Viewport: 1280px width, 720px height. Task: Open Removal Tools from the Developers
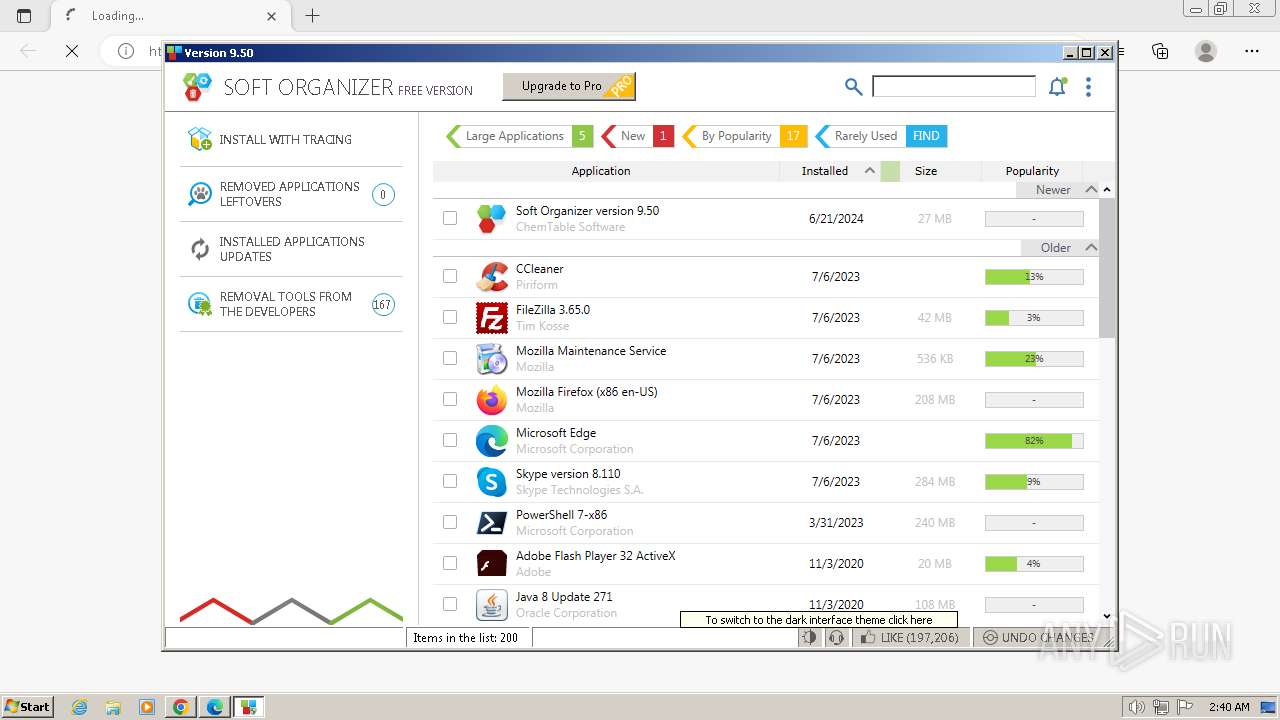coord(291,304)
